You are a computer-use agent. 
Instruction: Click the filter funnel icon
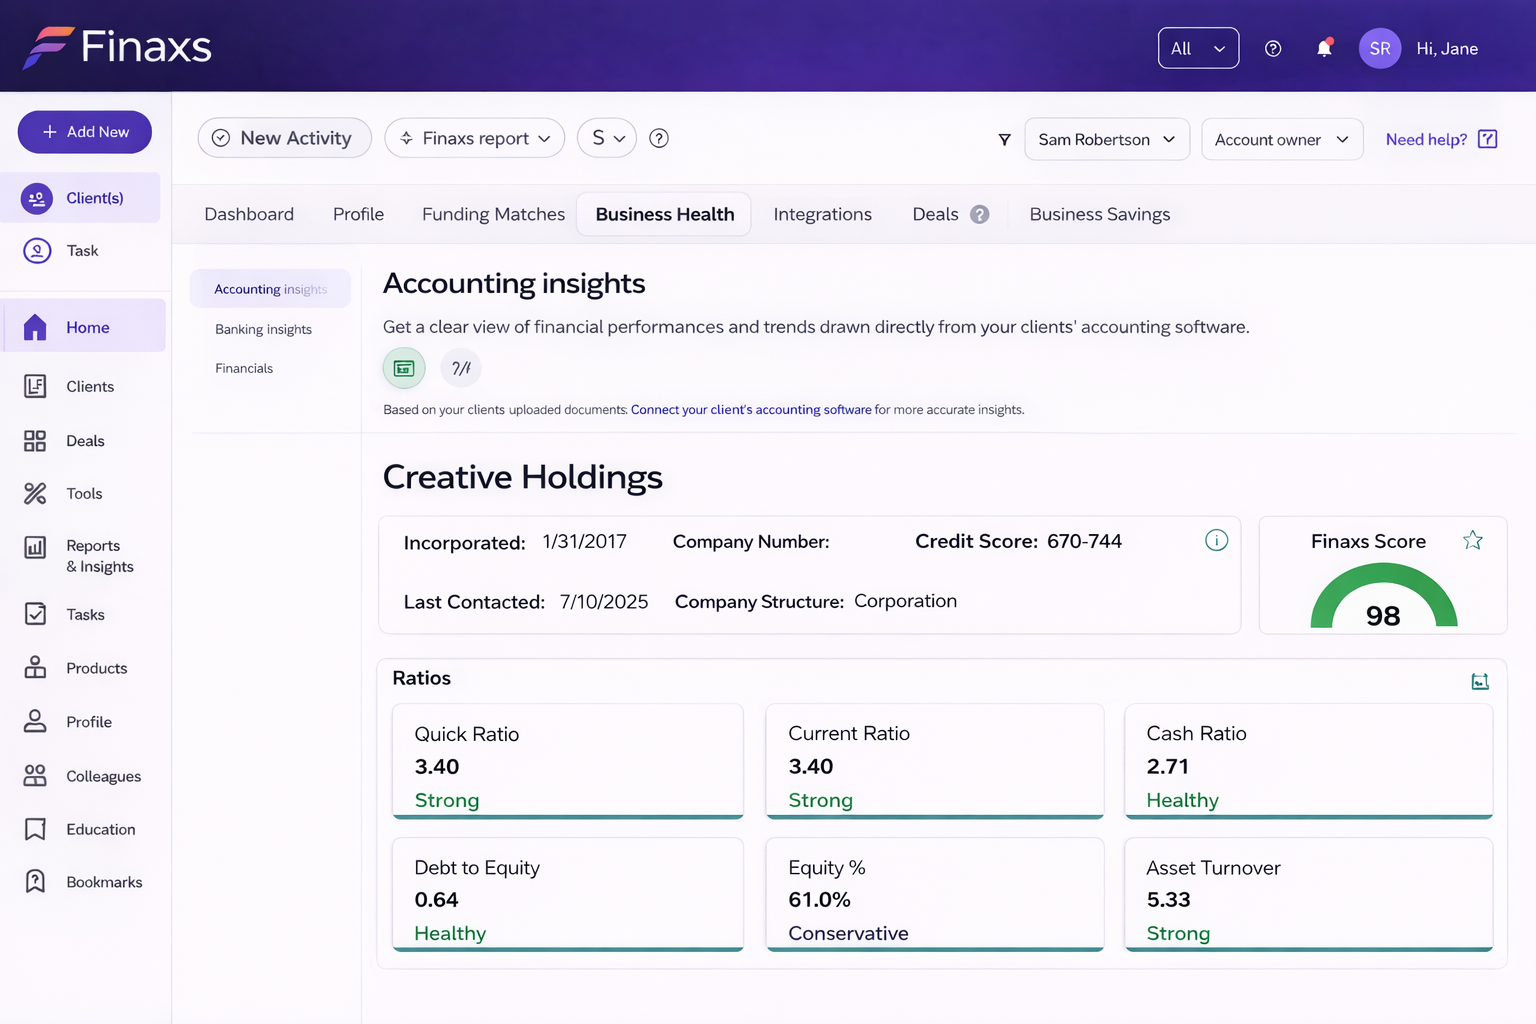(x=1004, y=139)
